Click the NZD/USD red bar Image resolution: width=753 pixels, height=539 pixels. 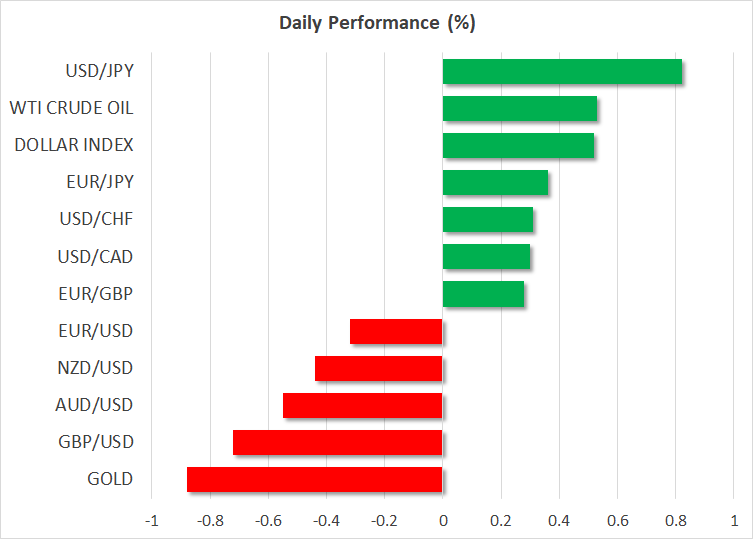pyautogui.click(x=378, y=368)
